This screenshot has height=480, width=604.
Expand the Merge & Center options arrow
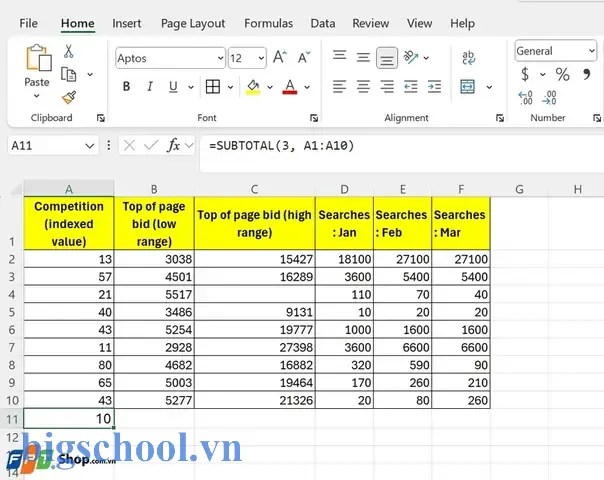click(x=489, y=87)
